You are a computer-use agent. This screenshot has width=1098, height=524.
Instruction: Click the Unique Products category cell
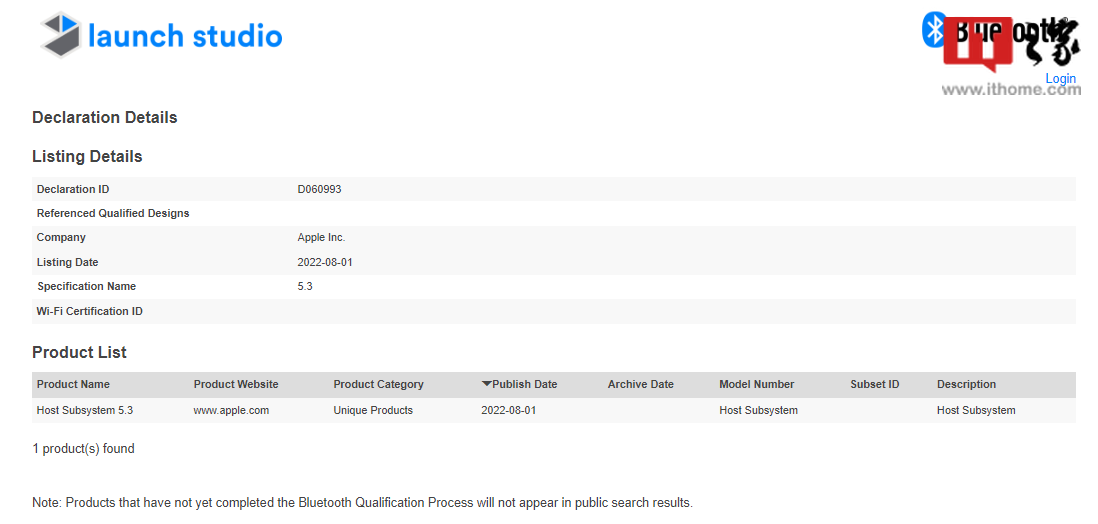click(373, 410)
